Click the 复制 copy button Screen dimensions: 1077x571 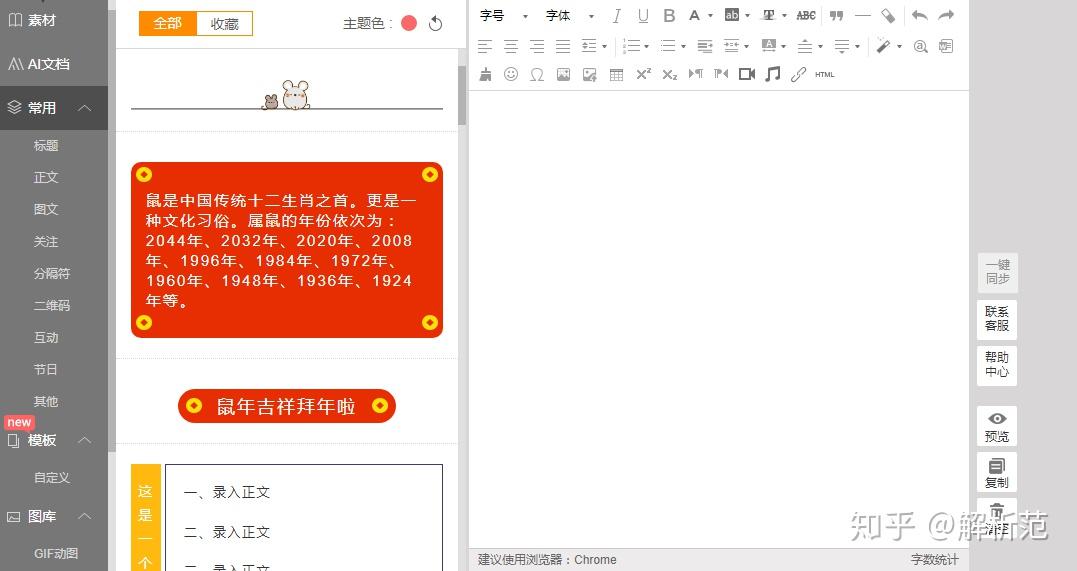[x=997, y=472]
